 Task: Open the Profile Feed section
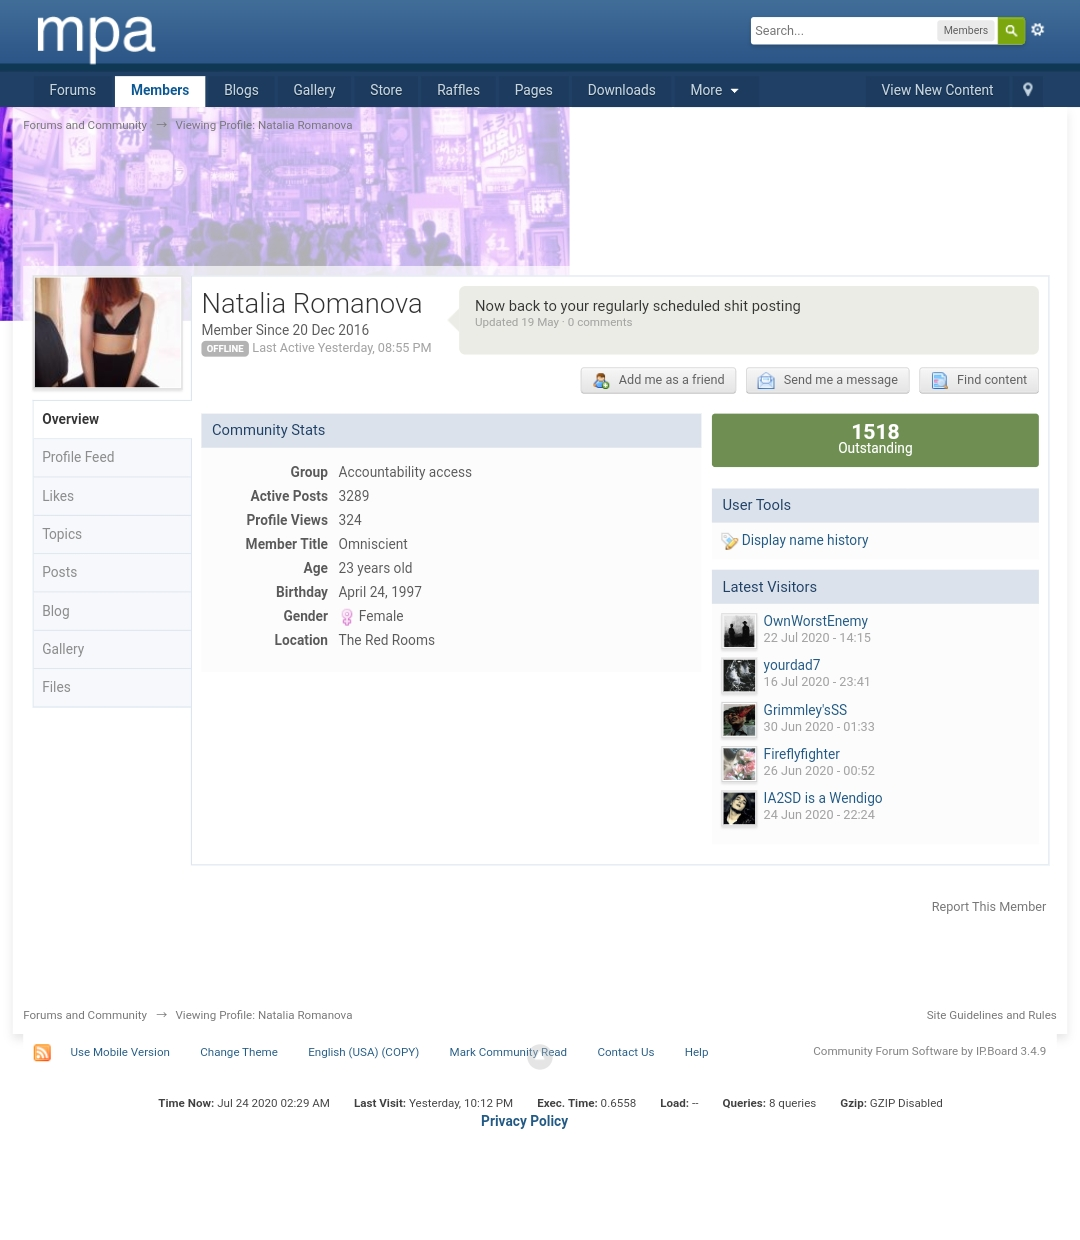(112, 457)
